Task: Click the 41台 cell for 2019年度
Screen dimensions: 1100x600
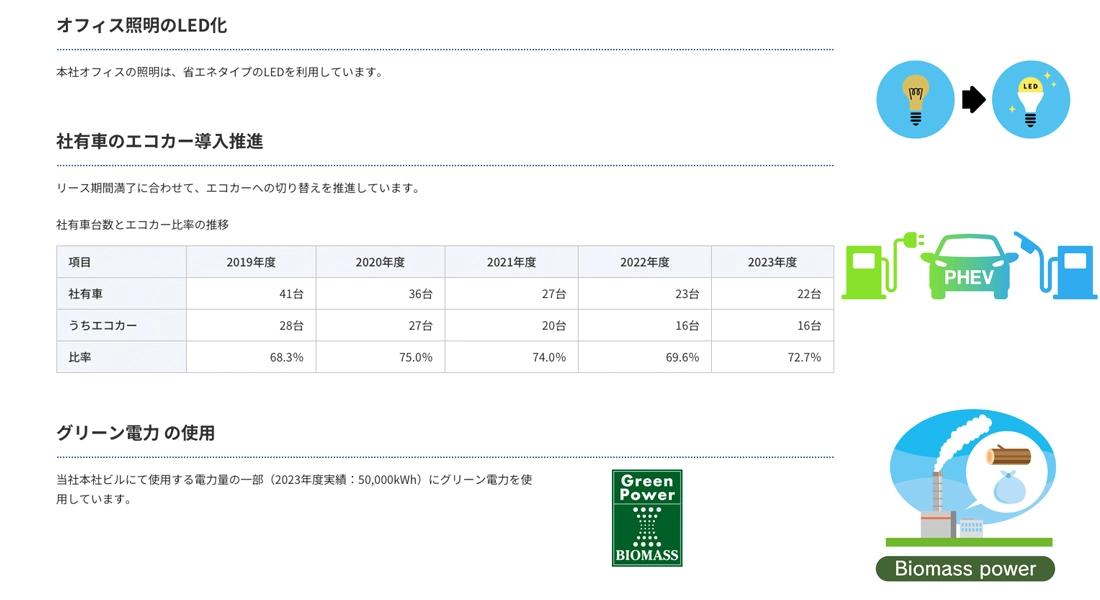Action: pyautogui.click(x=251, y=293)
